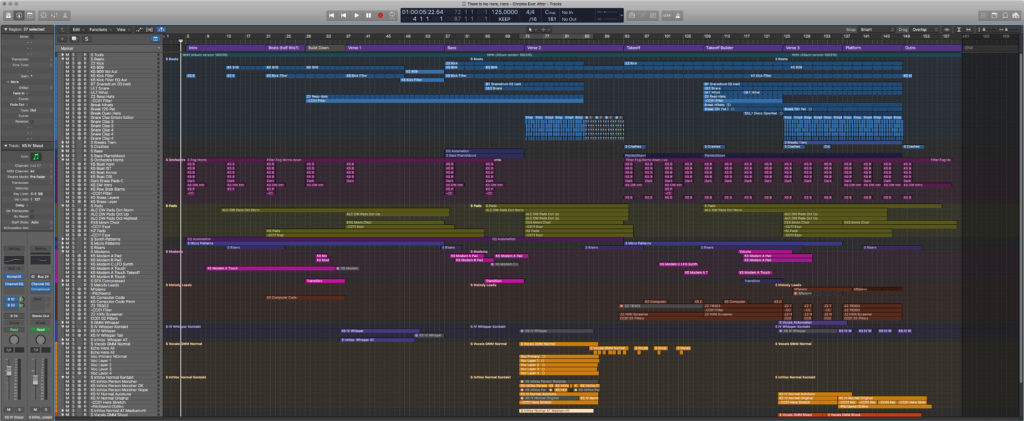Click the Kontakt5 instrument slot

pos(14,277)
